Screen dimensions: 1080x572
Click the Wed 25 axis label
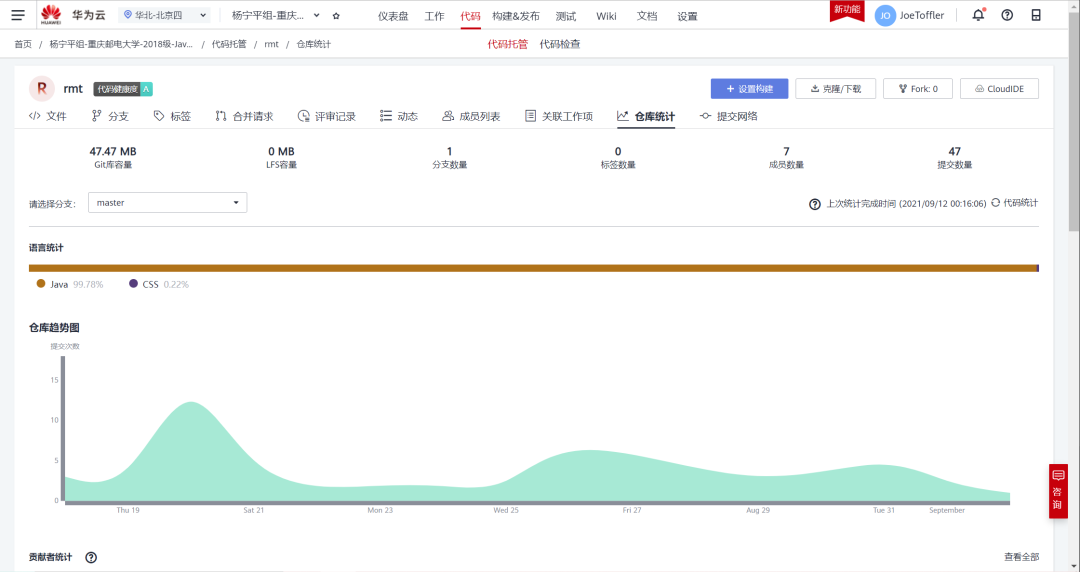tap(506, 510)
